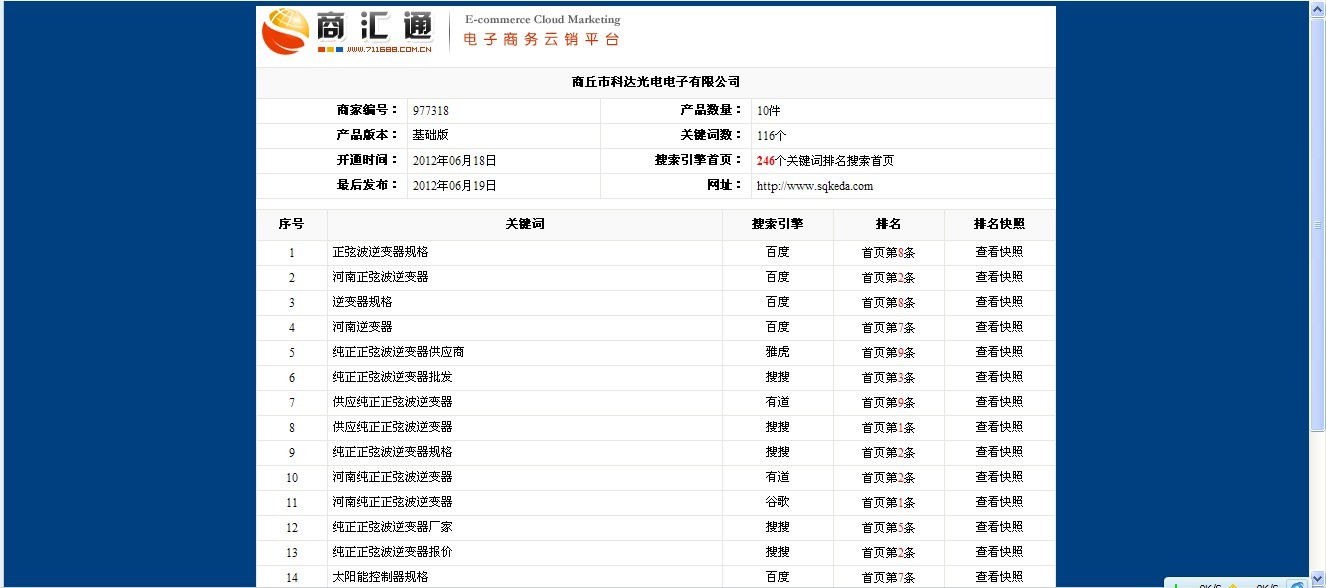Image resolution: width=1326 pixels, height=588 pixels.
Task: Click the 搜索引擎首页 label
Action: tap(699, 160)
